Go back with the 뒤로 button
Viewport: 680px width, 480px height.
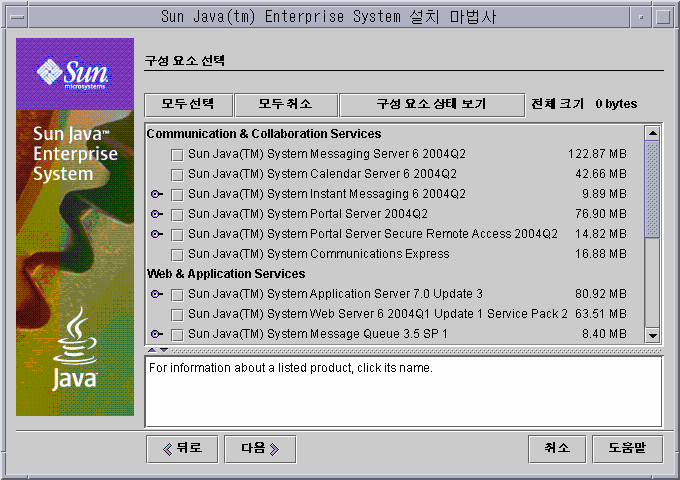(182, 449)
